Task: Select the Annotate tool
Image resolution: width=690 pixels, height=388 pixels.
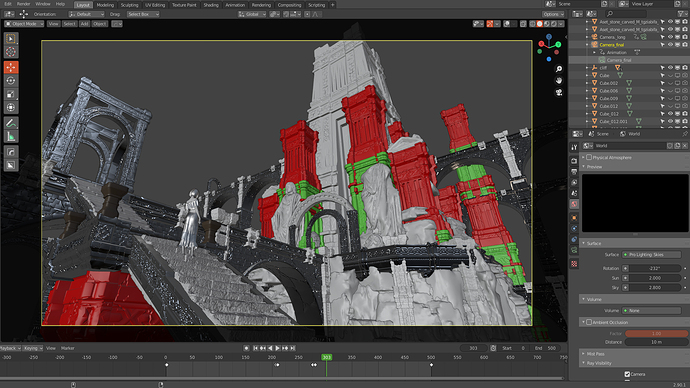Action: point(11,123)
